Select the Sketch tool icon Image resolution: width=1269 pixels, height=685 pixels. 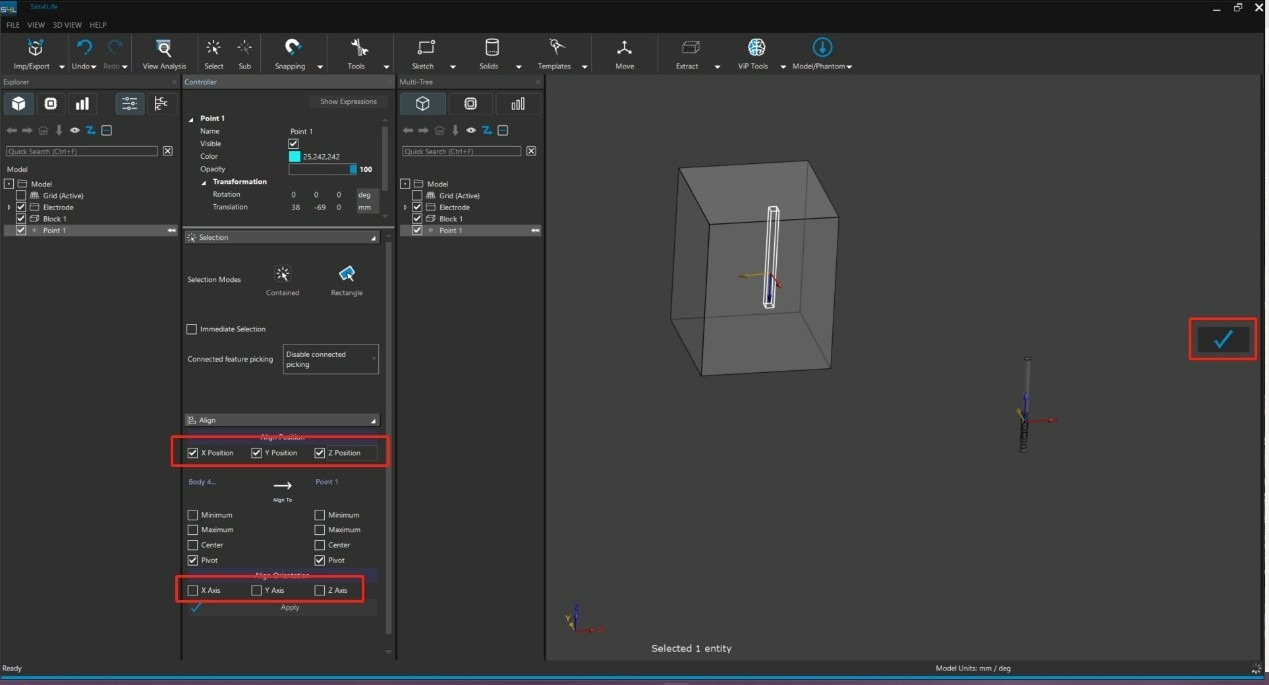pyautogui.click(x=426, y=48)
